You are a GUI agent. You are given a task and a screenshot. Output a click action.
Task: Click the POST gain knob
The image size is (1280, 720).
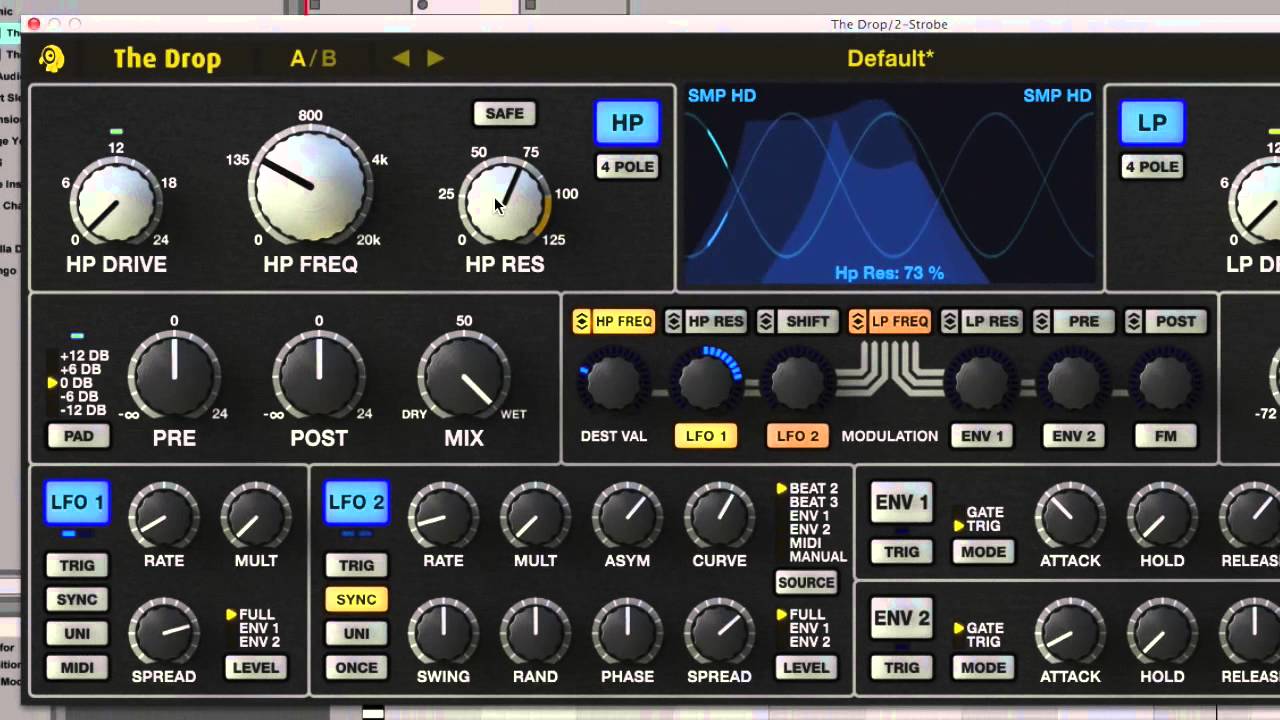(x=319, y=376)
